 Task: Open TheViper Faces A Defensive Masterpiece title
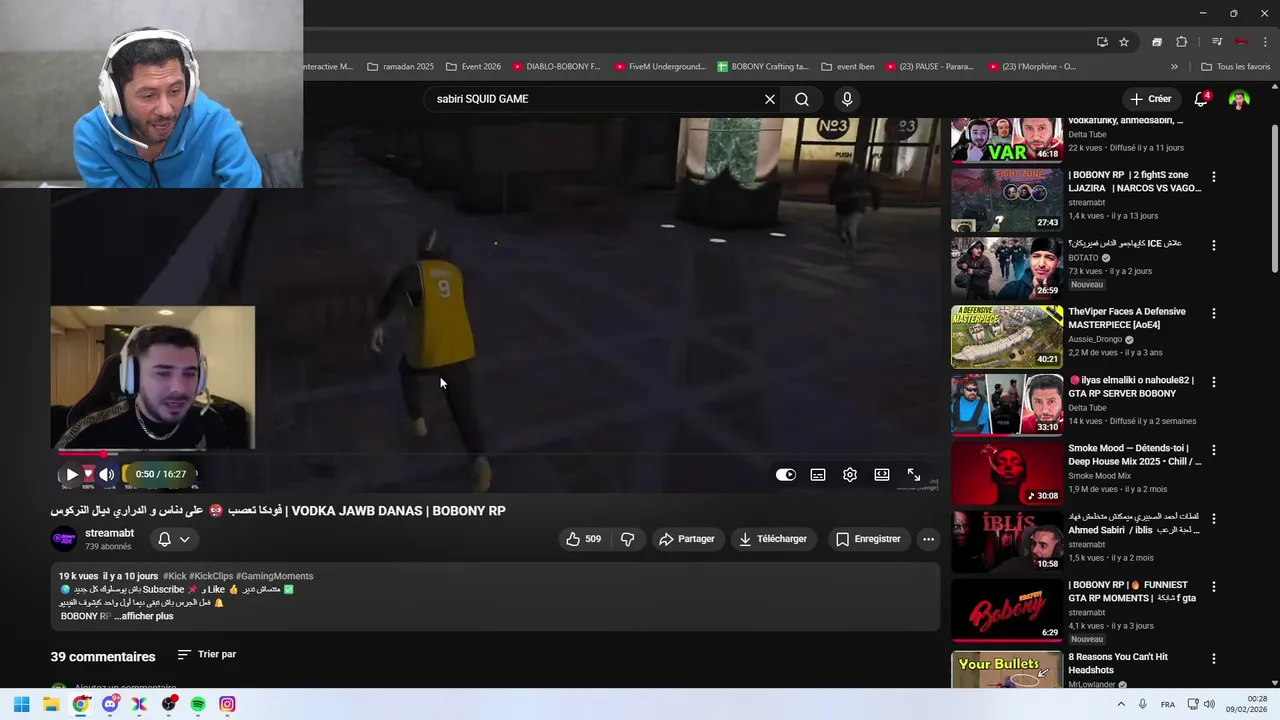(x=1127, y=318)
